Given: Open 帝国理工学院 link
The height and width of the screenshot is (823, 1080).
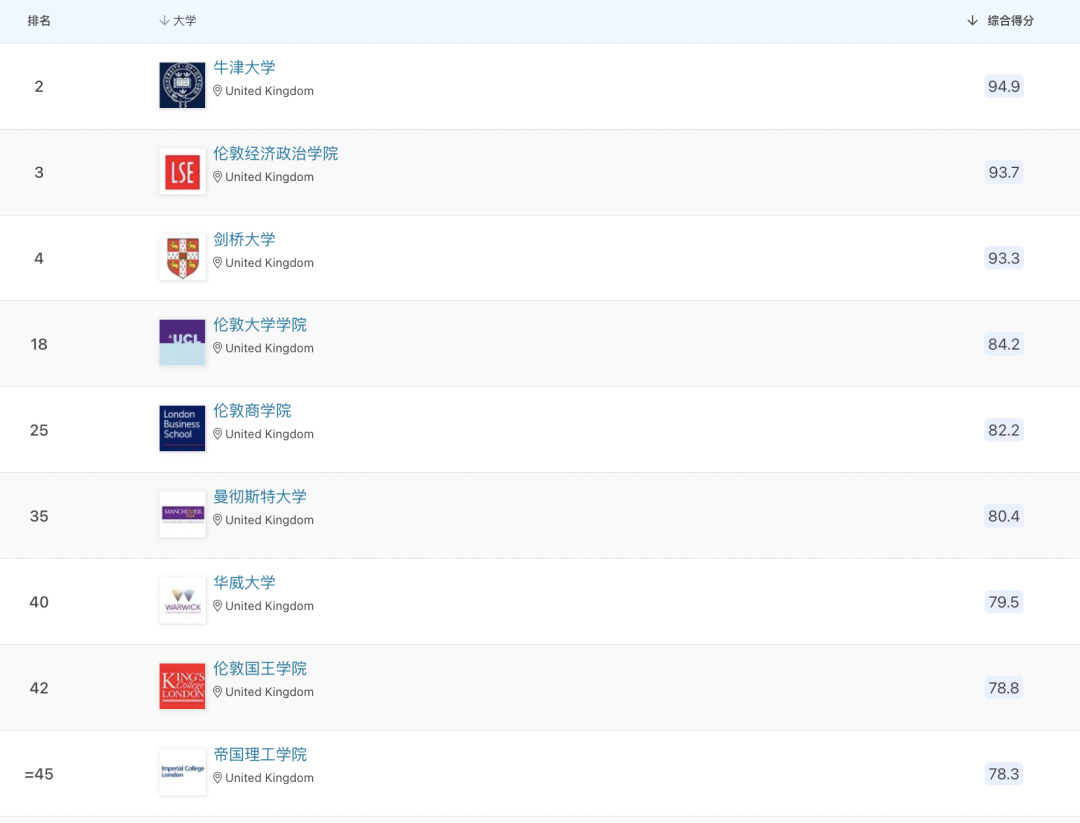Looking at the screenshot, I should click(x=260, y=755).
